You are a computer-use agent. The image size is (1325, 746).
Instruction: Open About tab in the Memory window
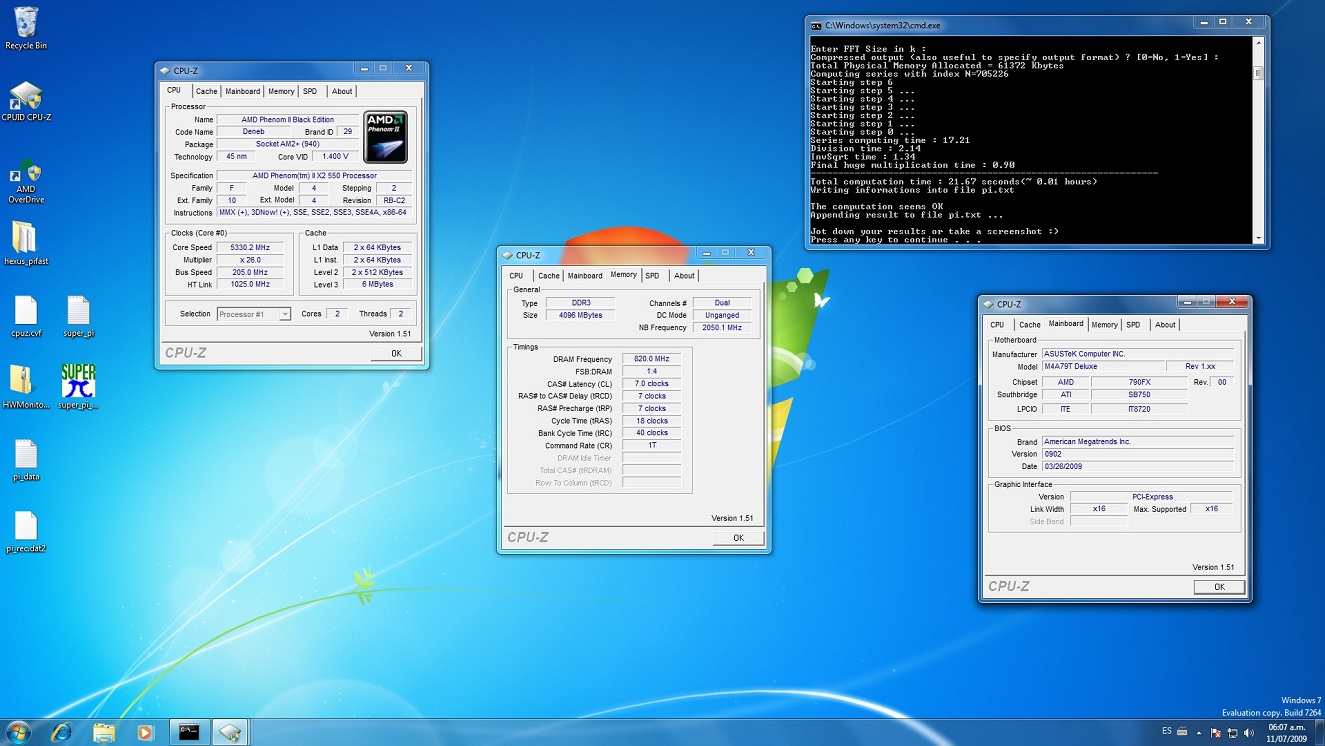click(x=684, y=276)
